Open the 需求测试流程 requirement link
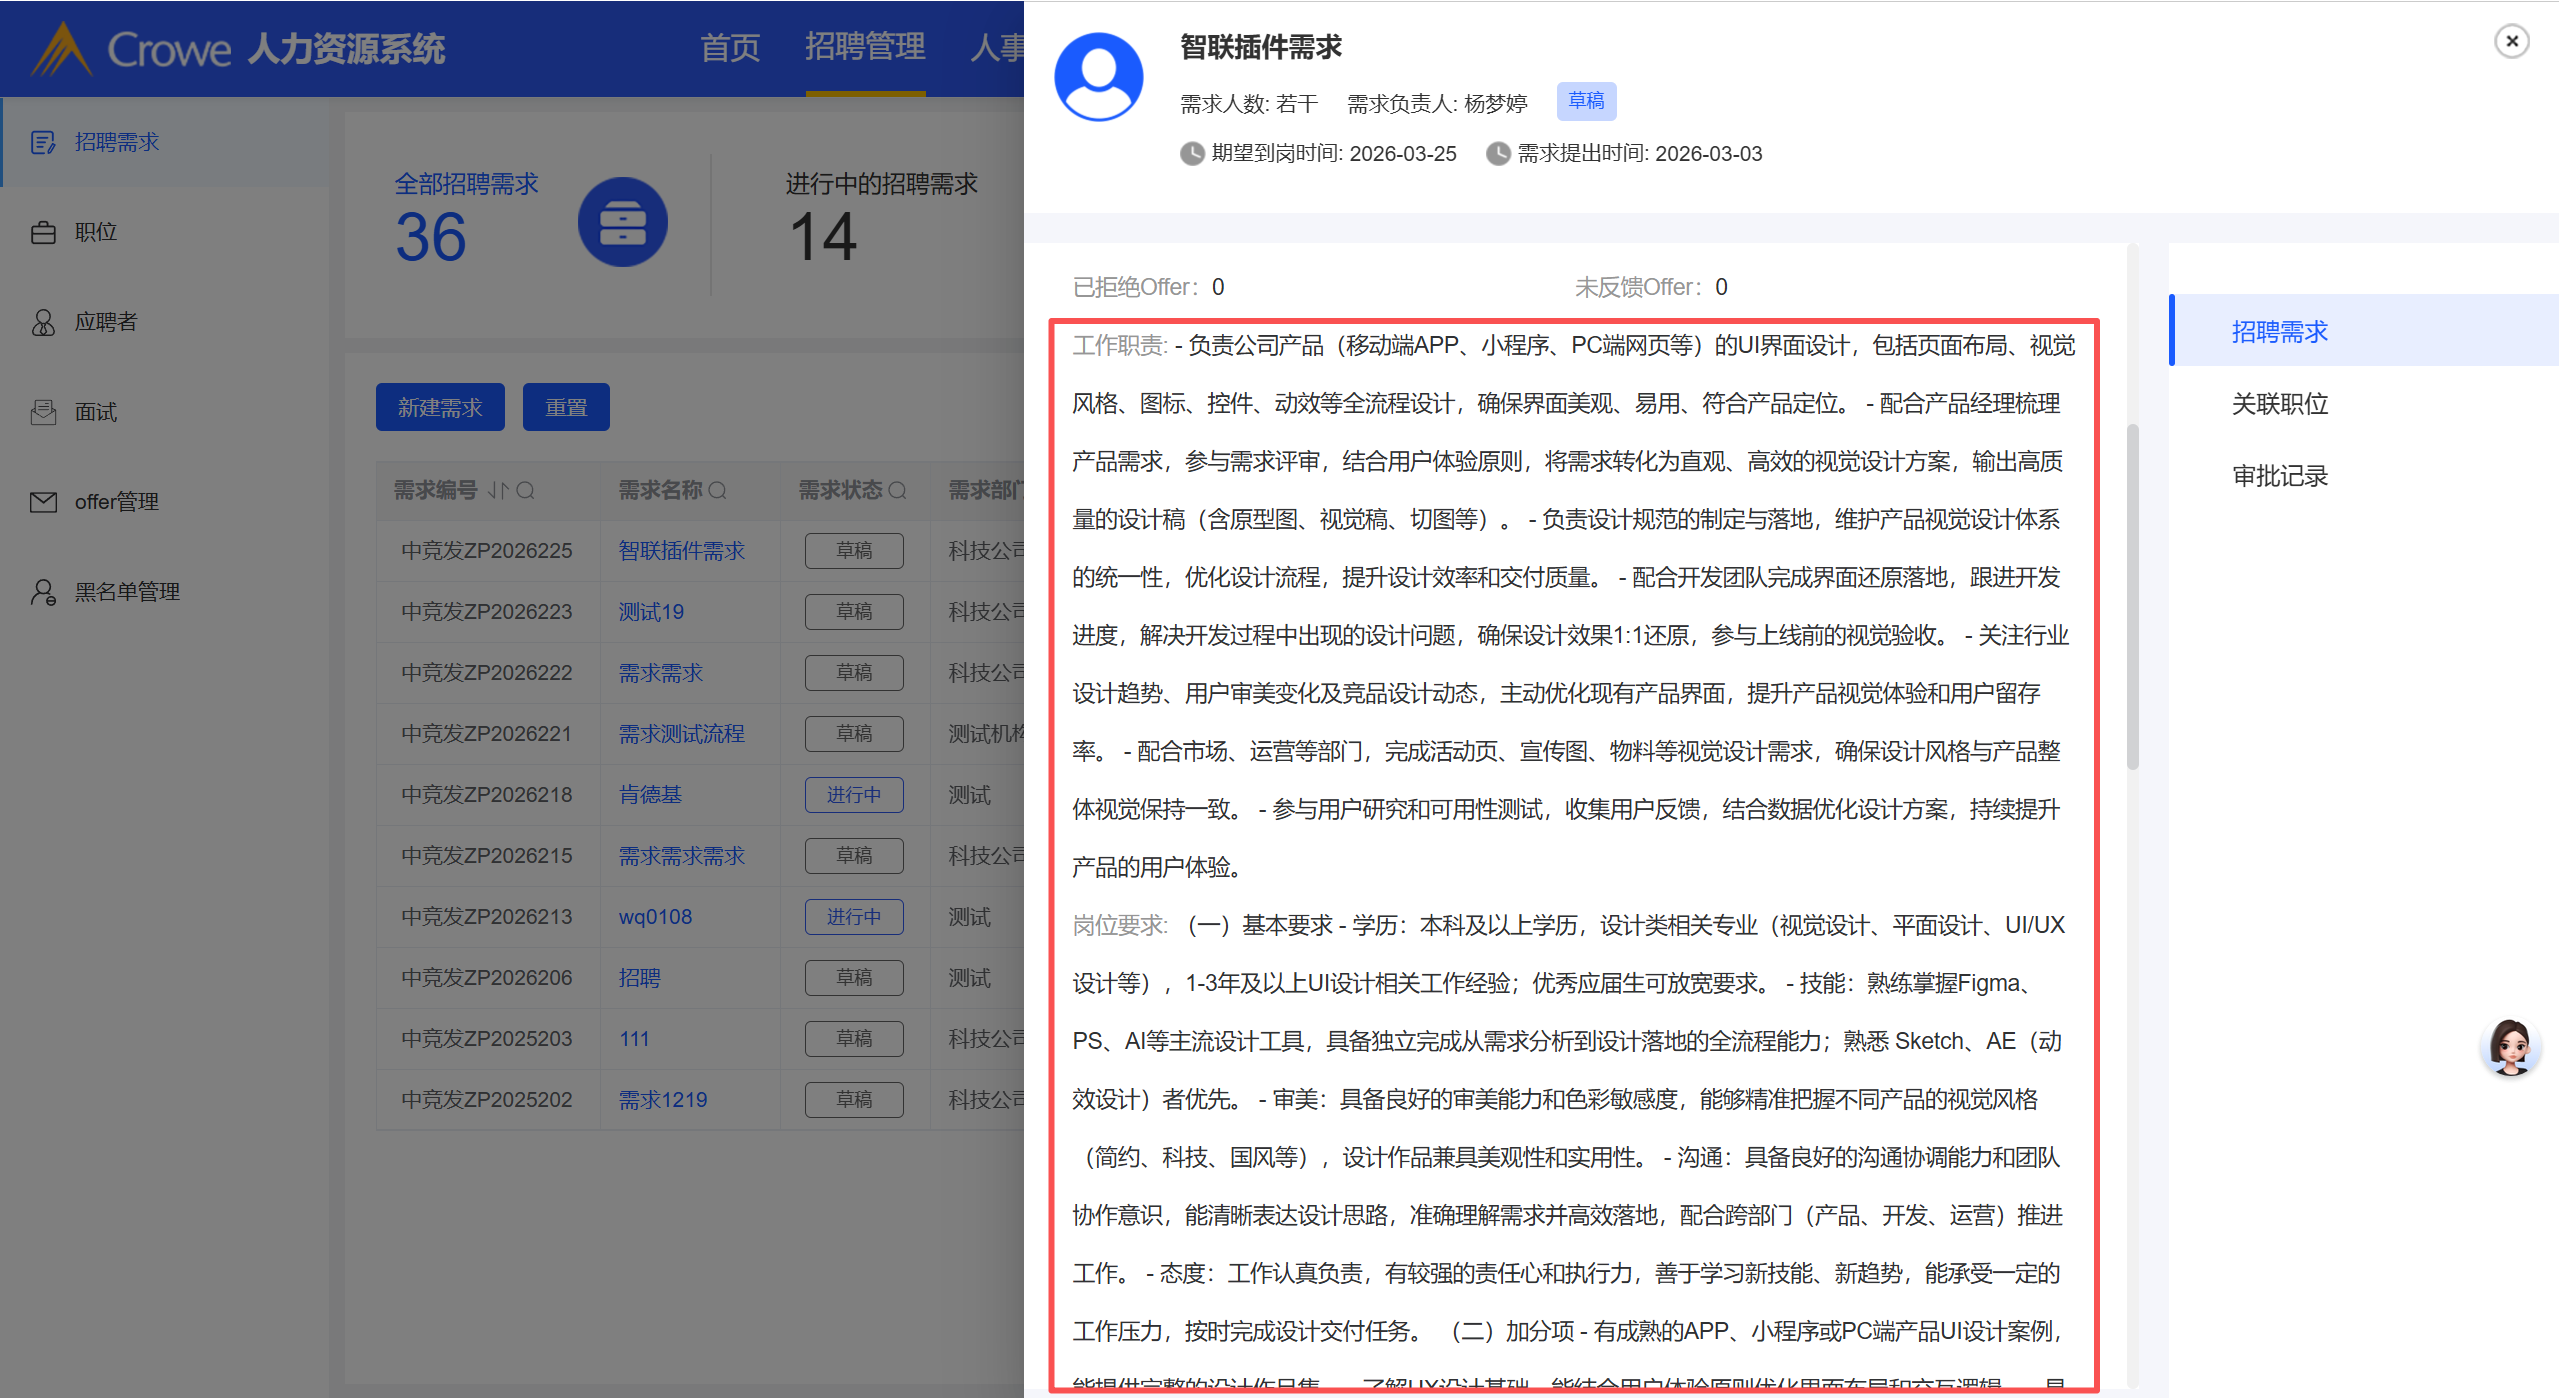2559x1398 pixels. pyautogui.click(x=681, y=734)
